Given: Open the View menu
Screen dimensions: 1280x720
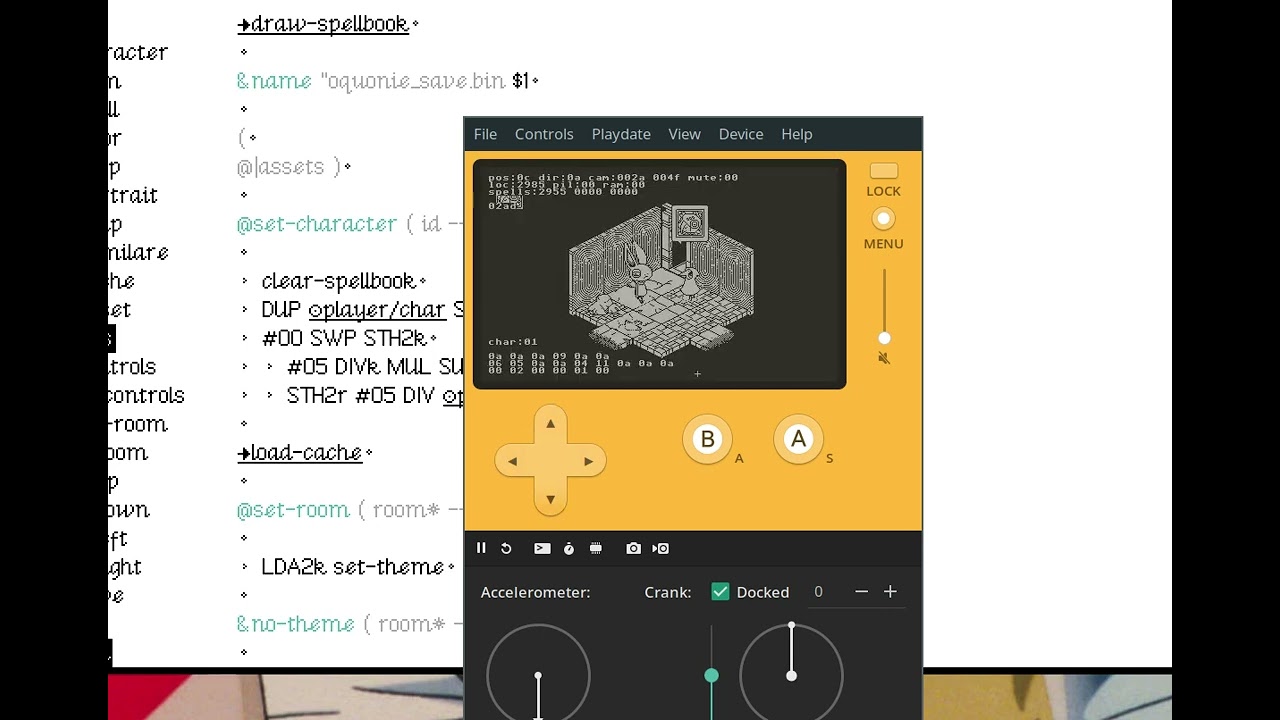Looking at the screenshot, I should 684,134.
